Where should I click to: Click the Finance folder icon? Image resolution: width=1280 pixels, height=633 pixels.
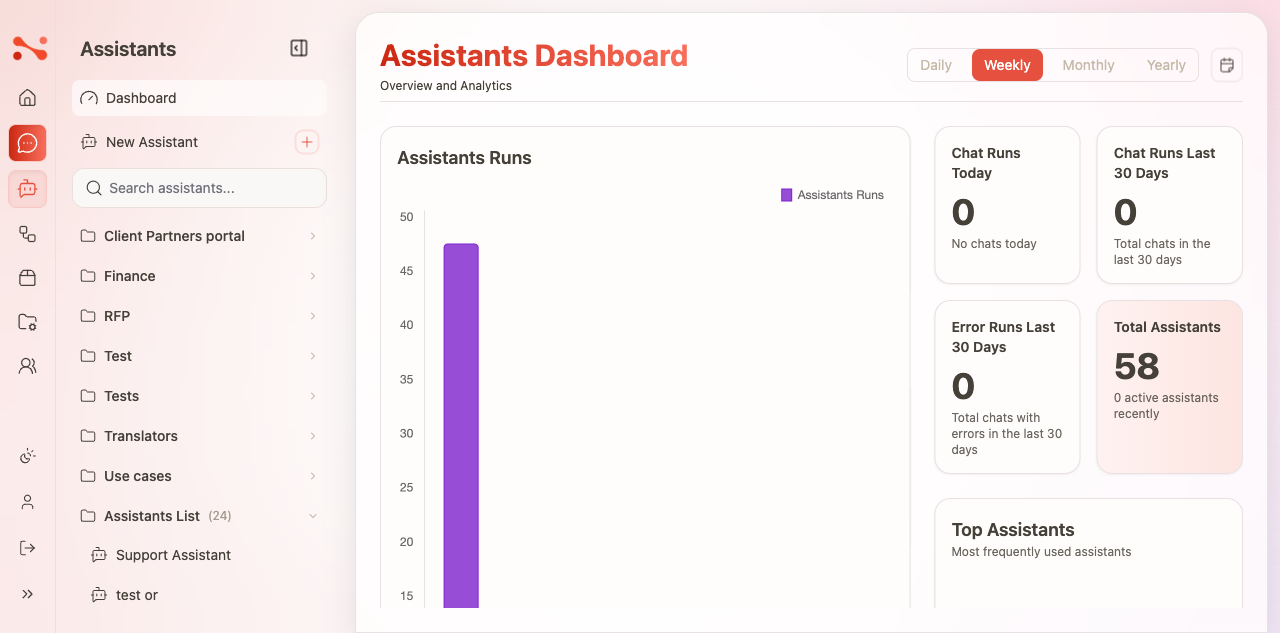(88, 276)
